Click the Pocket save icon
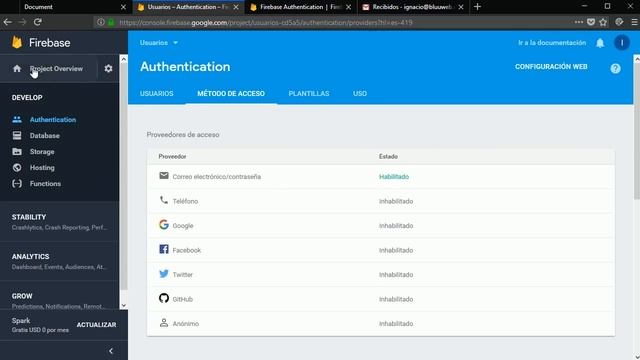Viewport: 640px width, 360px height. [591, 22]
